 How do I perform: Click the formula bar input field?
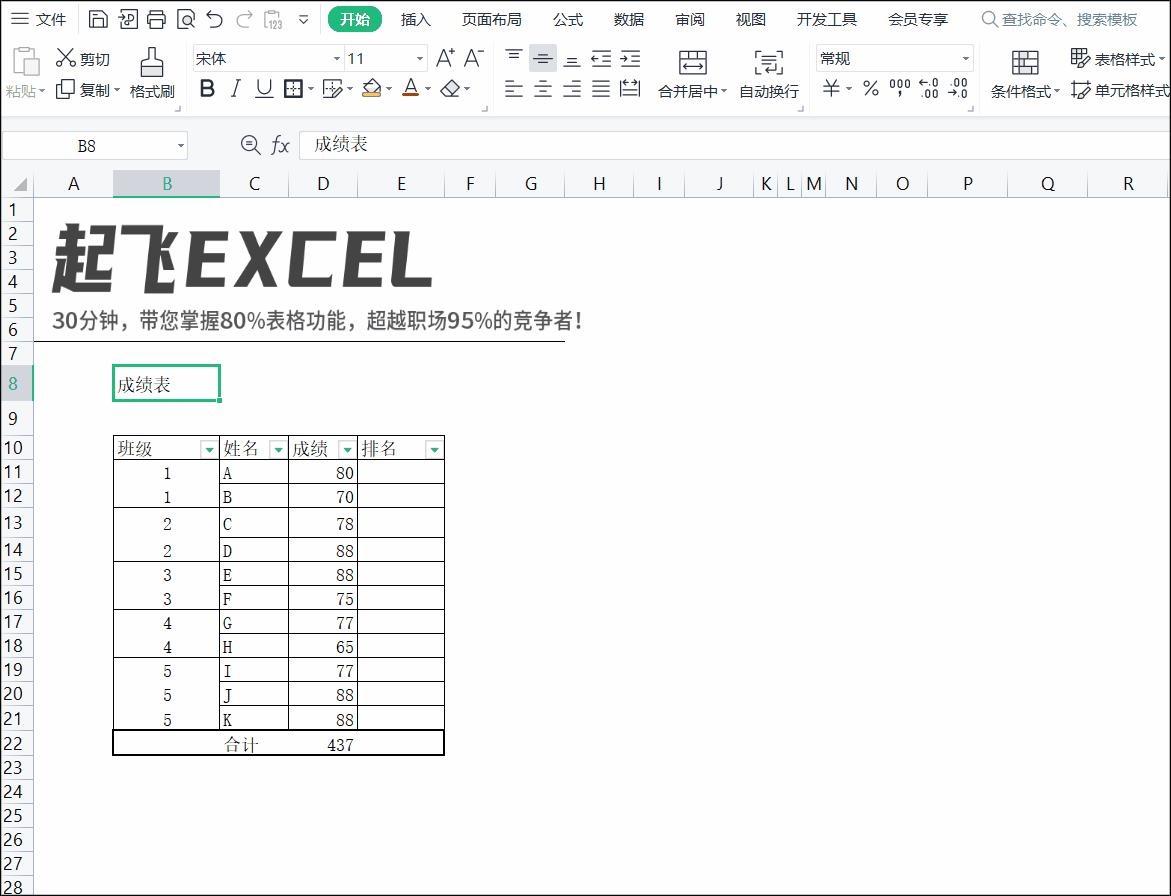click(x=734, y=145)
